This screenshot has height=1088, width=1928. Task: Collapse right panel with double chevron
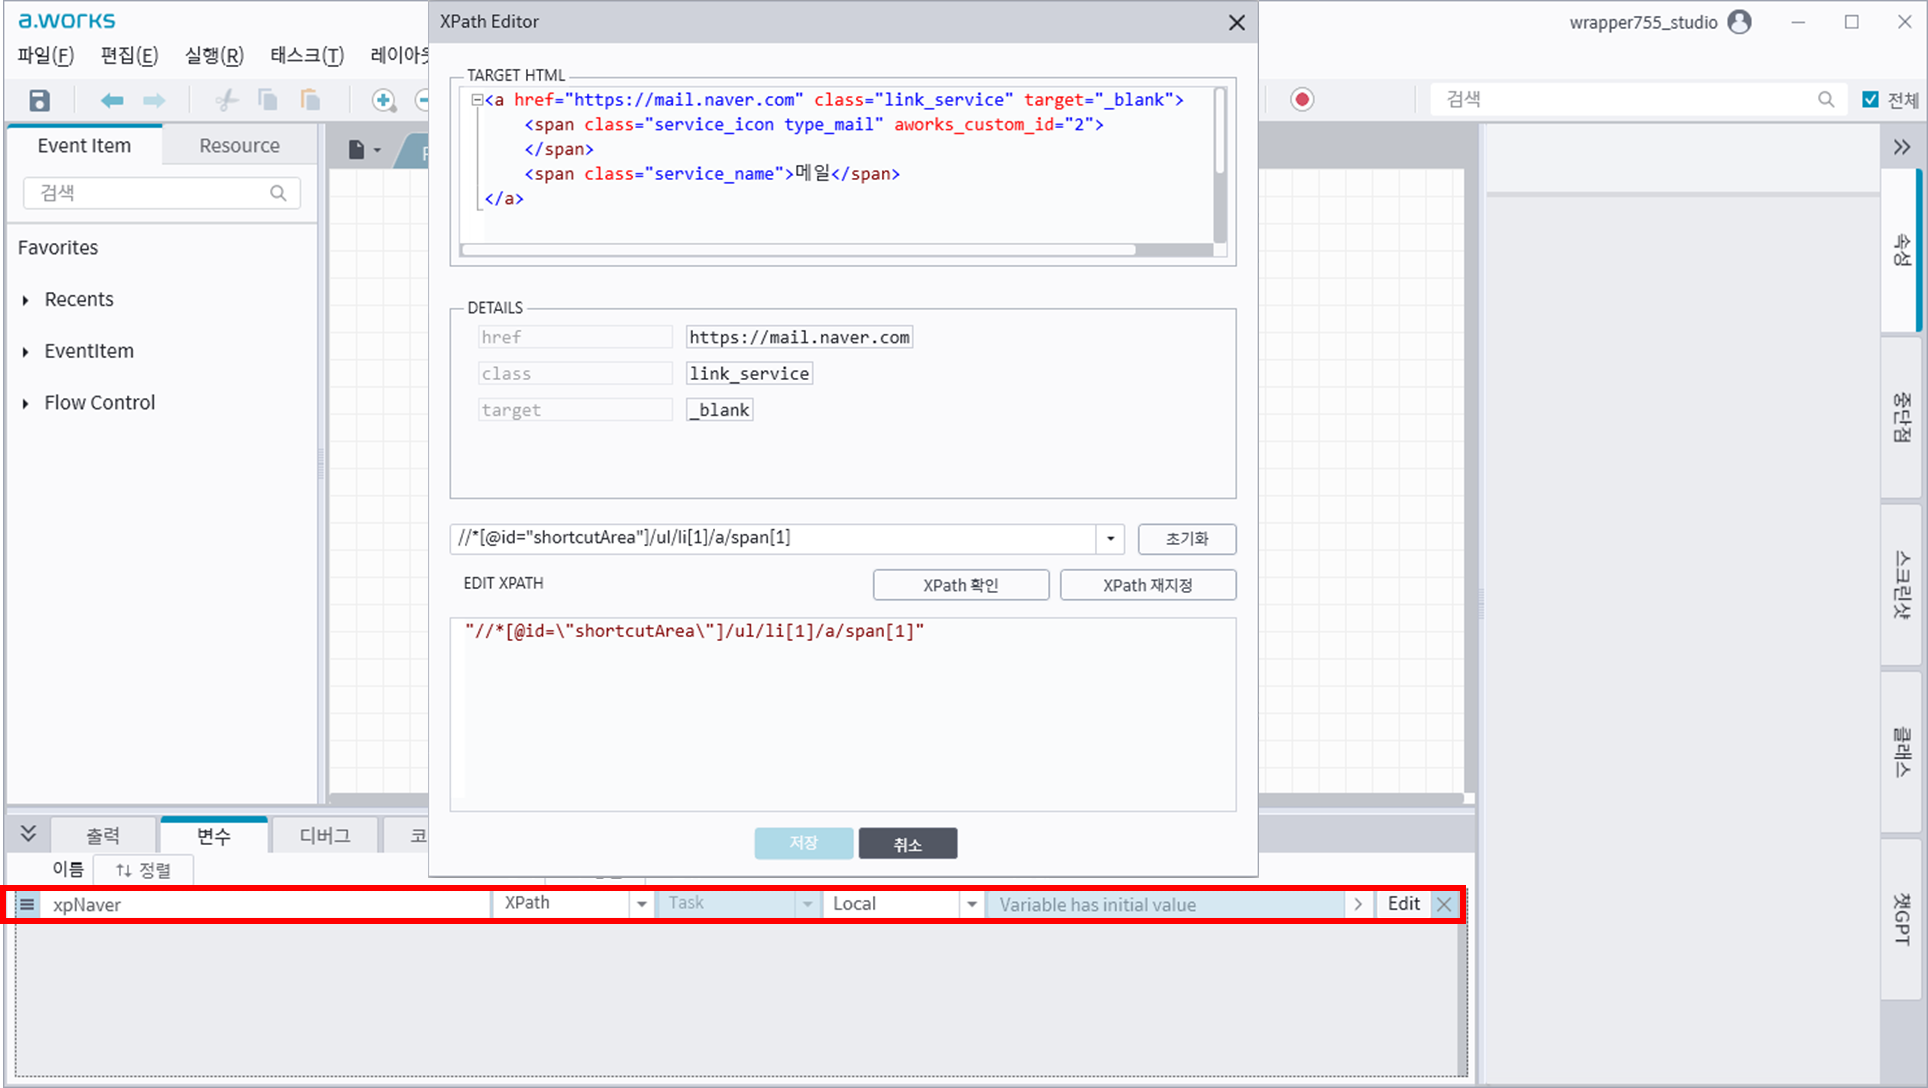pos(1902,147)
